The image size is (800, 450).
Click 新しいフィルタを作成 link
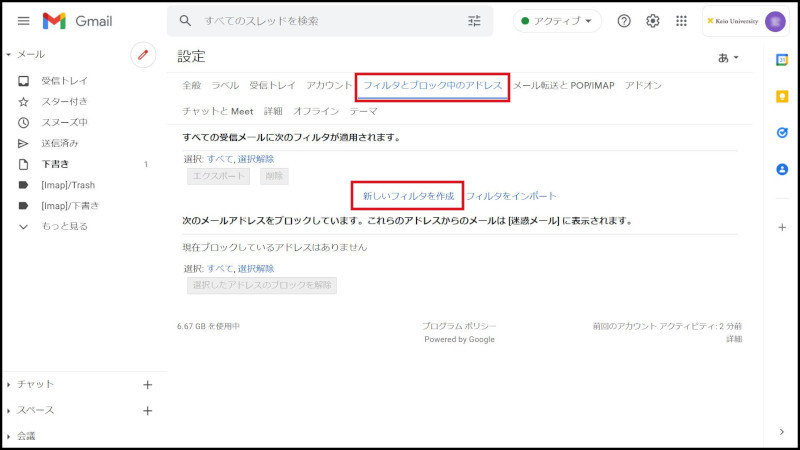coord(408,196)
